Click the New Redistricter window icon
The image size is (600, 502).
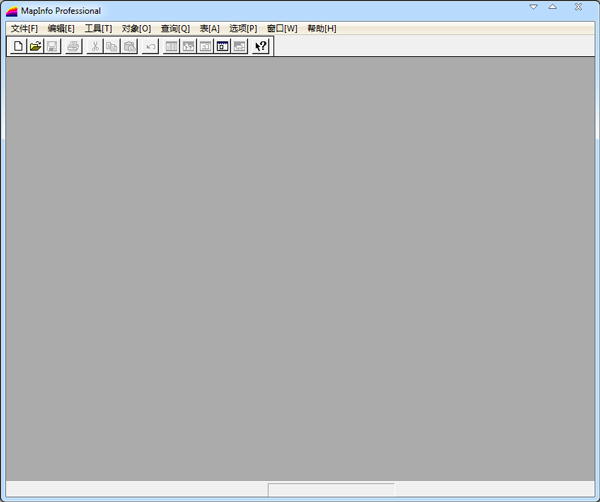pos(239,46)
